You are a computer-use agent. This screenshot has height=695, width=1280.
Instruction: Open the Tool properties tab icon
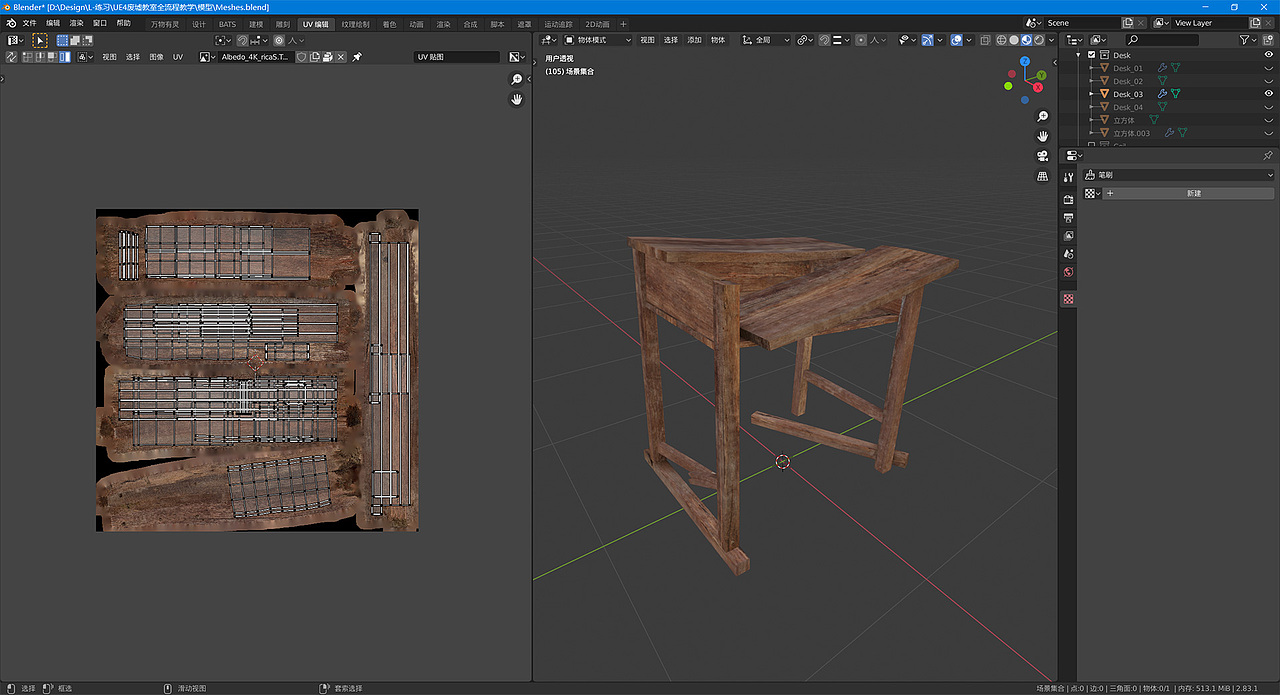1068,177
